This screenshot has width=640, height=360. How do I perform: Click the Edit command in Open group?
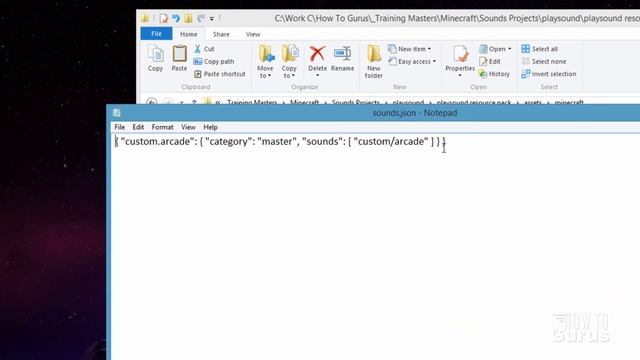[490, 61]
